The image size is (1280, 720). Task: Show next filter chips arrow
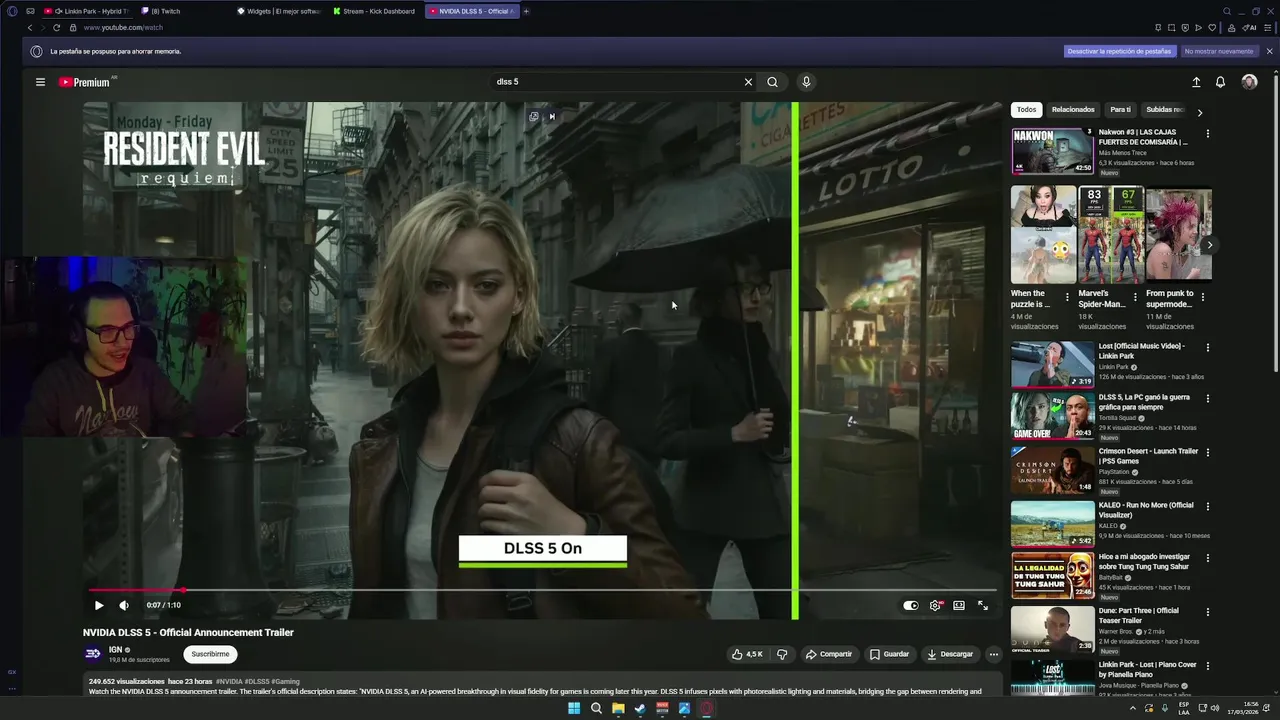coord(1200,112)
